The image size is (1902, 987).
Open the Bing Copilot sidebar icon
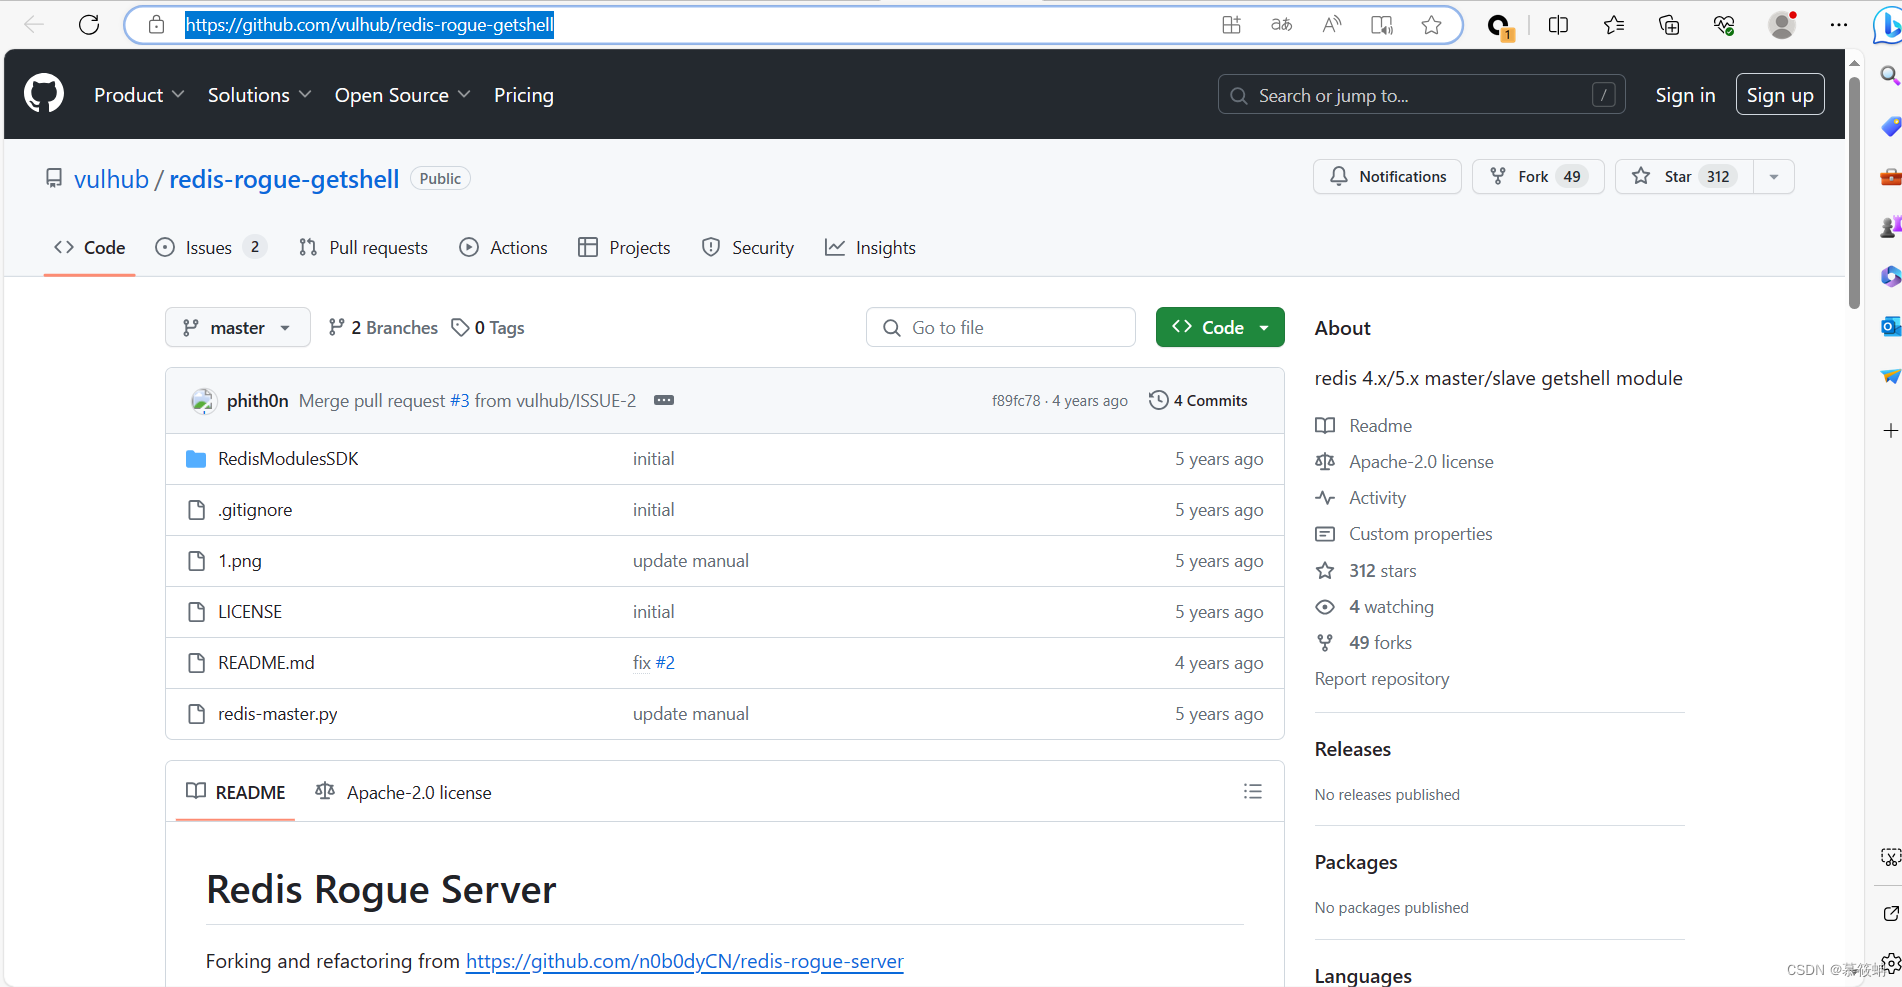click(1888, 25)
